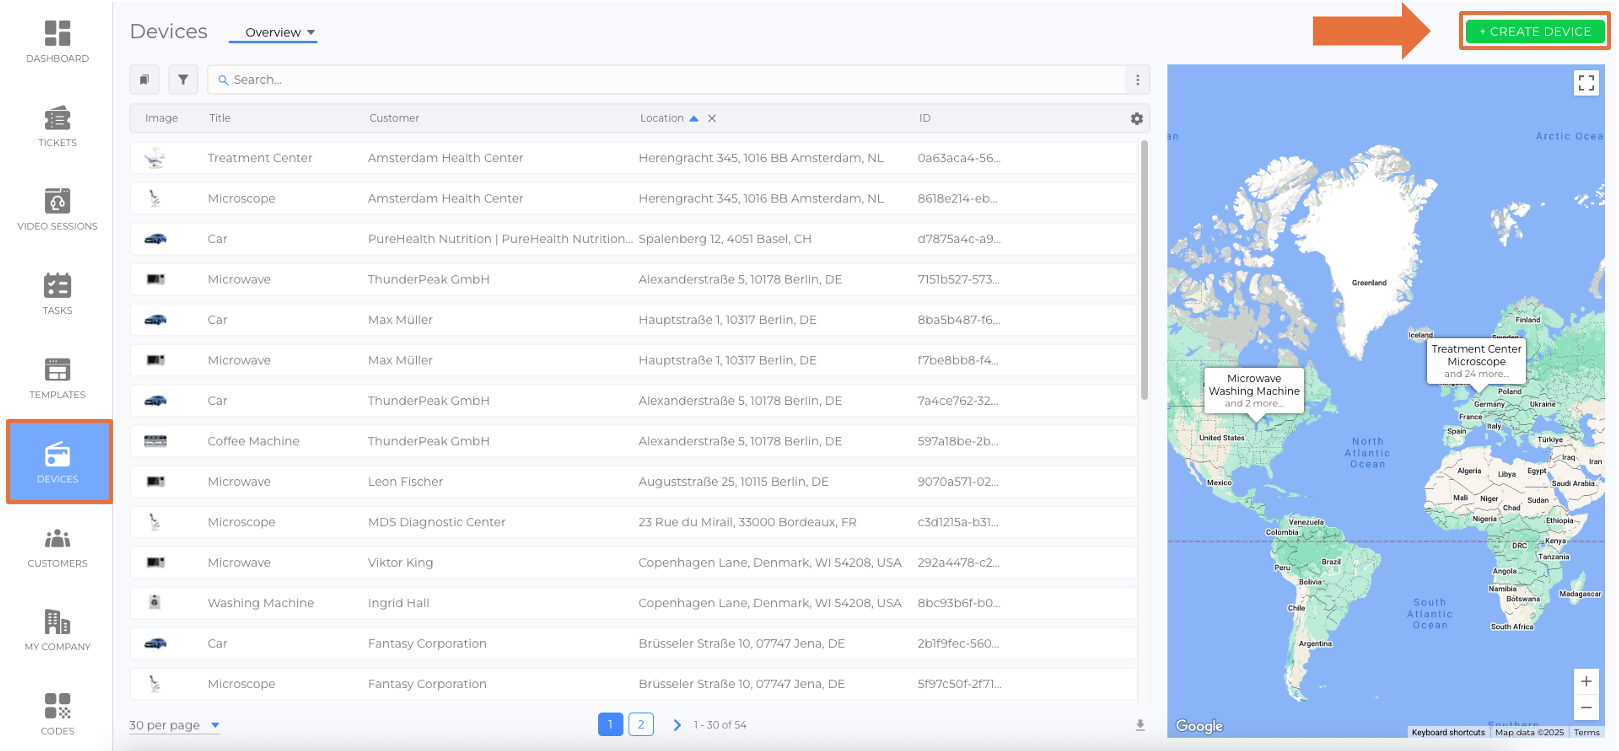The image size is (1619, 751).
Task: Go to the Tickets section
Action: point(57,126)
